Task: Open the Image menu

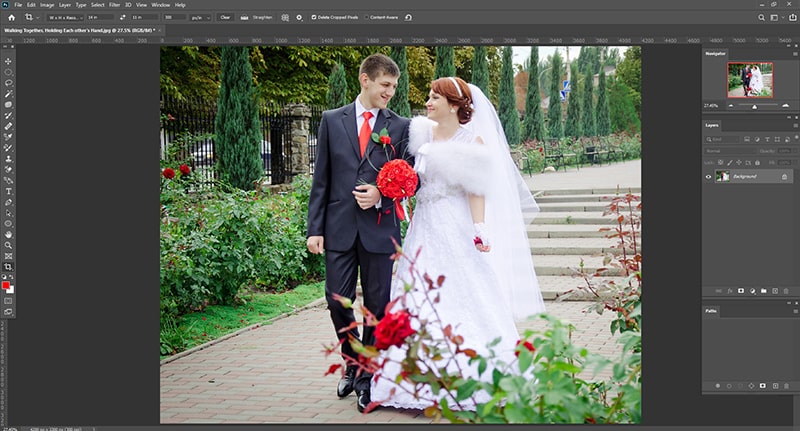Action: (x=47, y=5)
